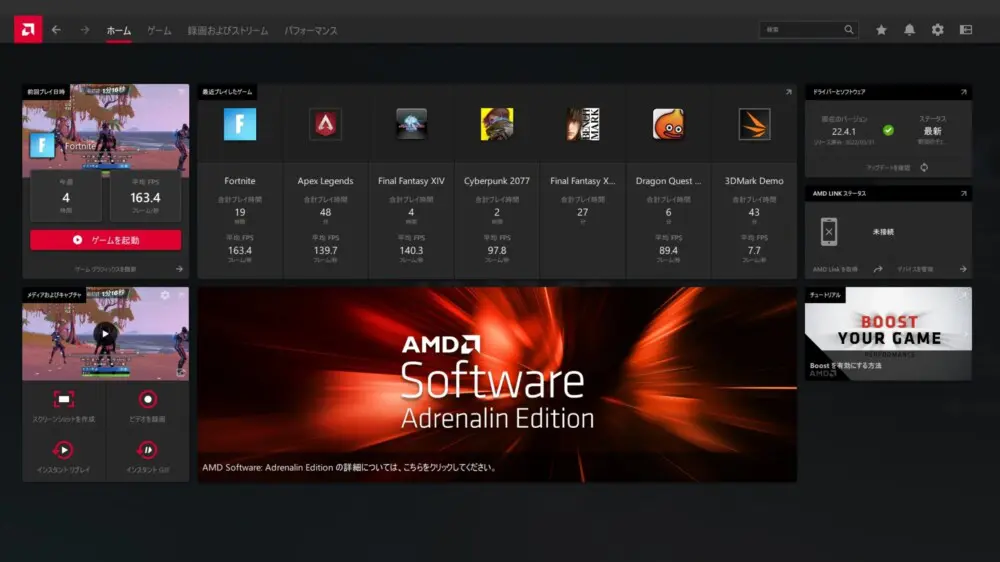Click the Adrenalin Edition details link text
Screen dimensions: 1000x562
(x=349, y=468)
